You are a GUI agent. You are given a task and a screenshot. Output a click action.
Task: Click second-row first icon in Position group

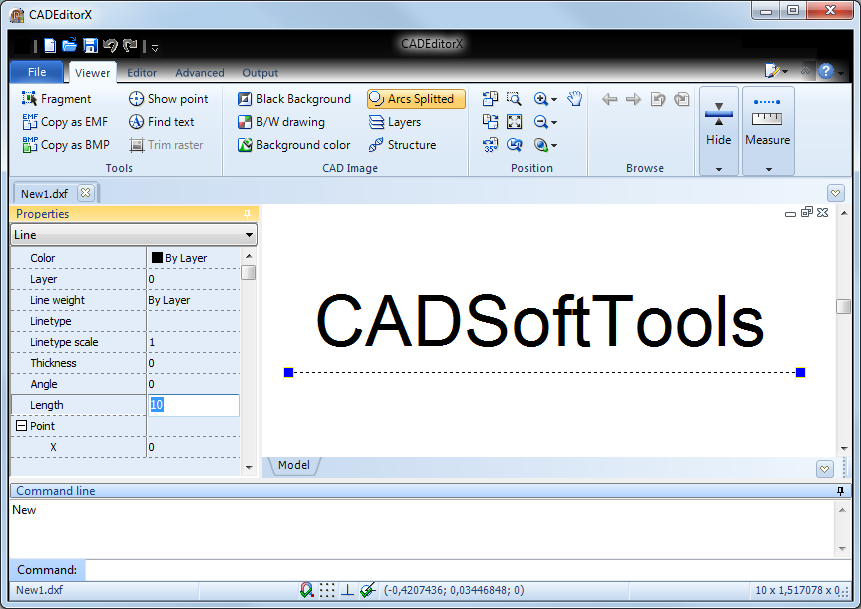[x=490, y=121]
